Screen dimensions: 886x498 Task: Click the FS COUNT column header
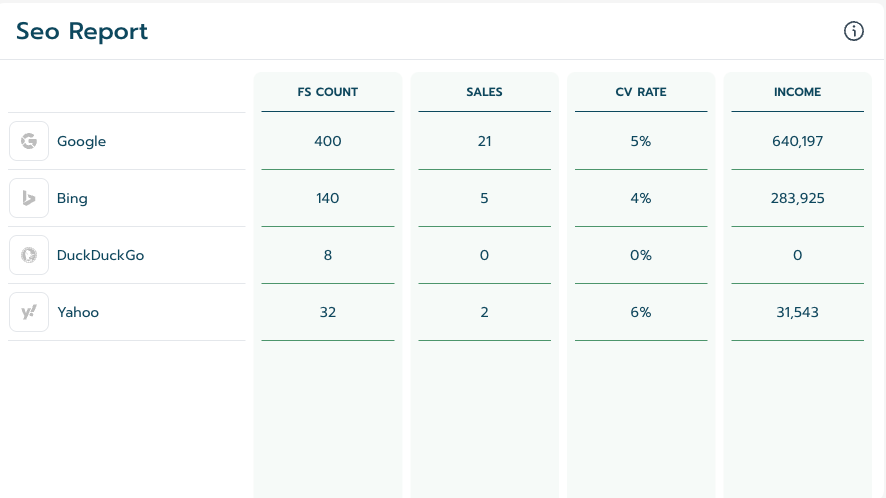[x=328, y=92]
